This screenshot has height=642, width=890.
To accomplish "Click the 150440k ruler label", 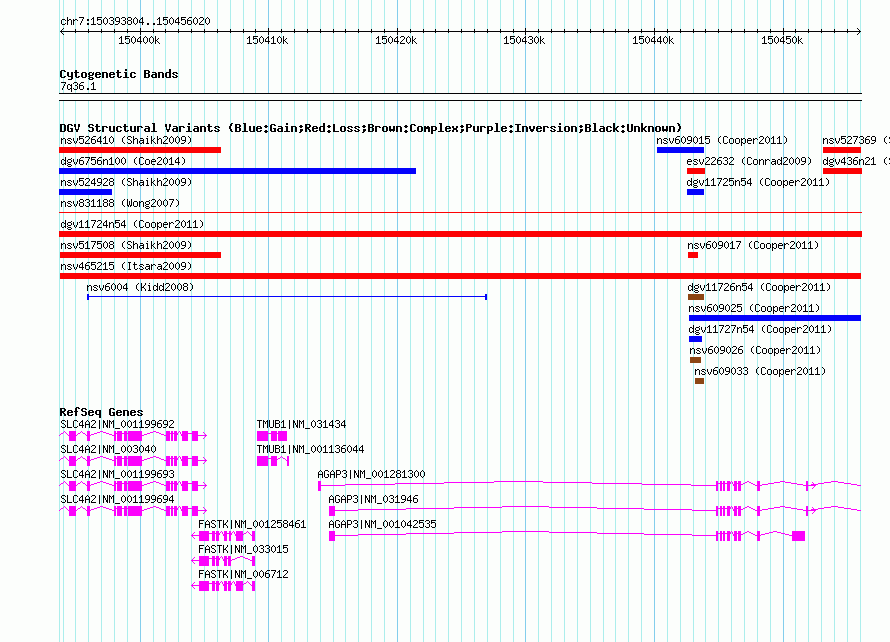I will (x=653, y=40).
